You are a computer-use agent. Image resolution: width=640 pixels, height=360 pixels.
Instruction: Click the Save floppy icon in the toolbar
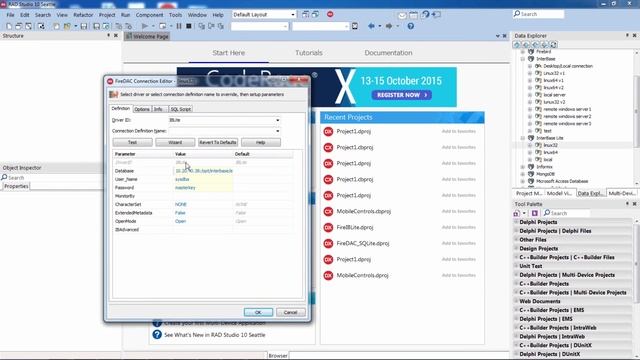tap(84, 26)
